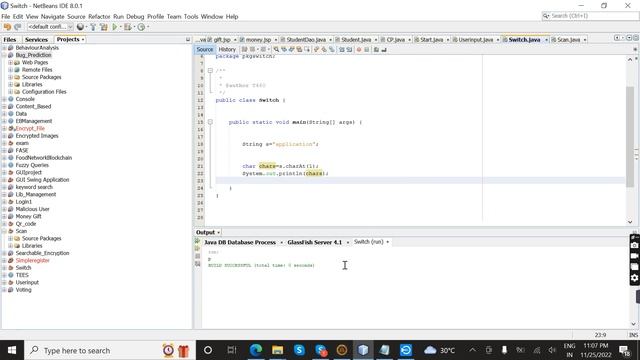Open Skype from taskbar
The width and height of the screenshot is (640, 360).
pos(299,350)
